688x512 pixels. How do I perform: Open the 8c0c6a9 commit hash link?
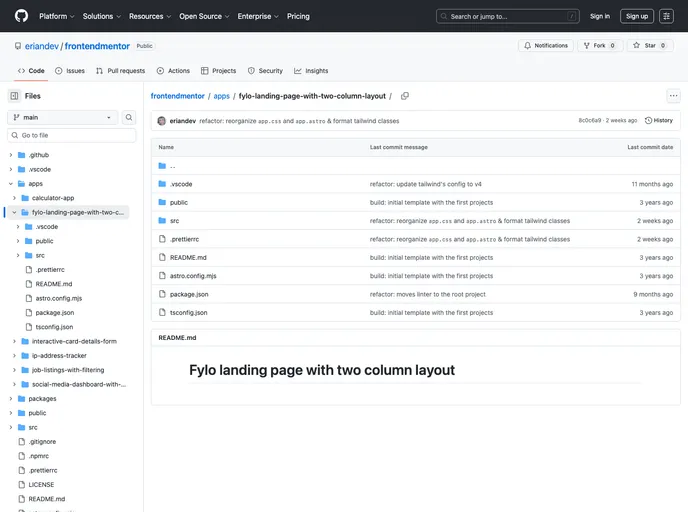click(590, 120)
